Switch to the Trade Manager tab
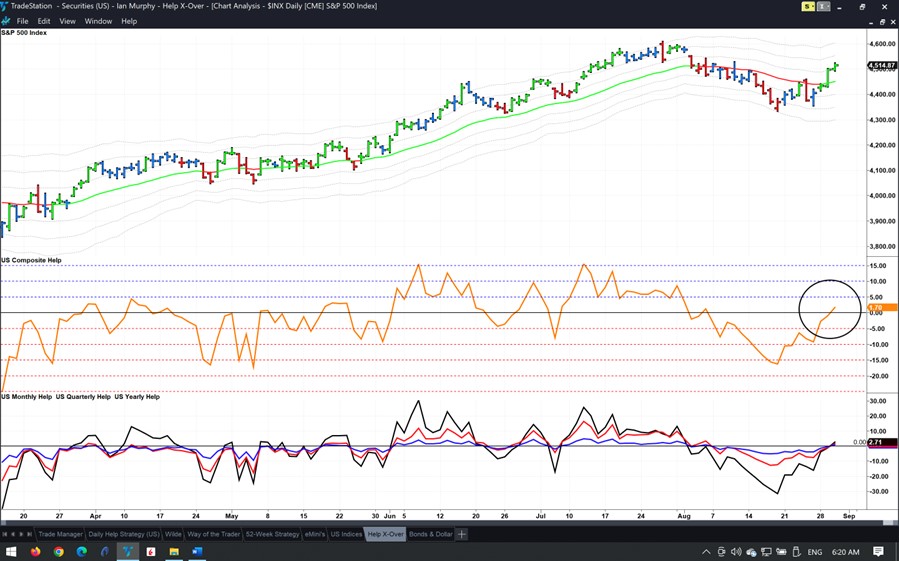Image resolution: width=899 pixels, height=561 pixels. coord(60,534)
